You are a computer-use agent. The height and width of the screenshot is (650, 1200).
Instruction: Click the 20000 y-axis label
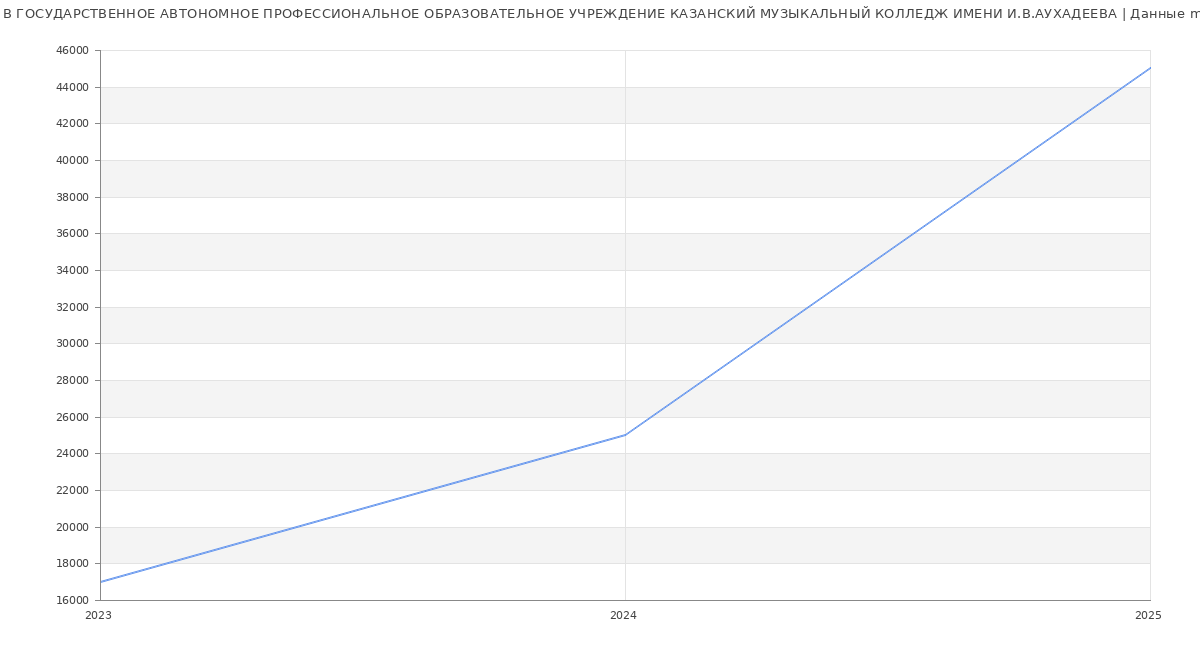(x=73, y=527)
